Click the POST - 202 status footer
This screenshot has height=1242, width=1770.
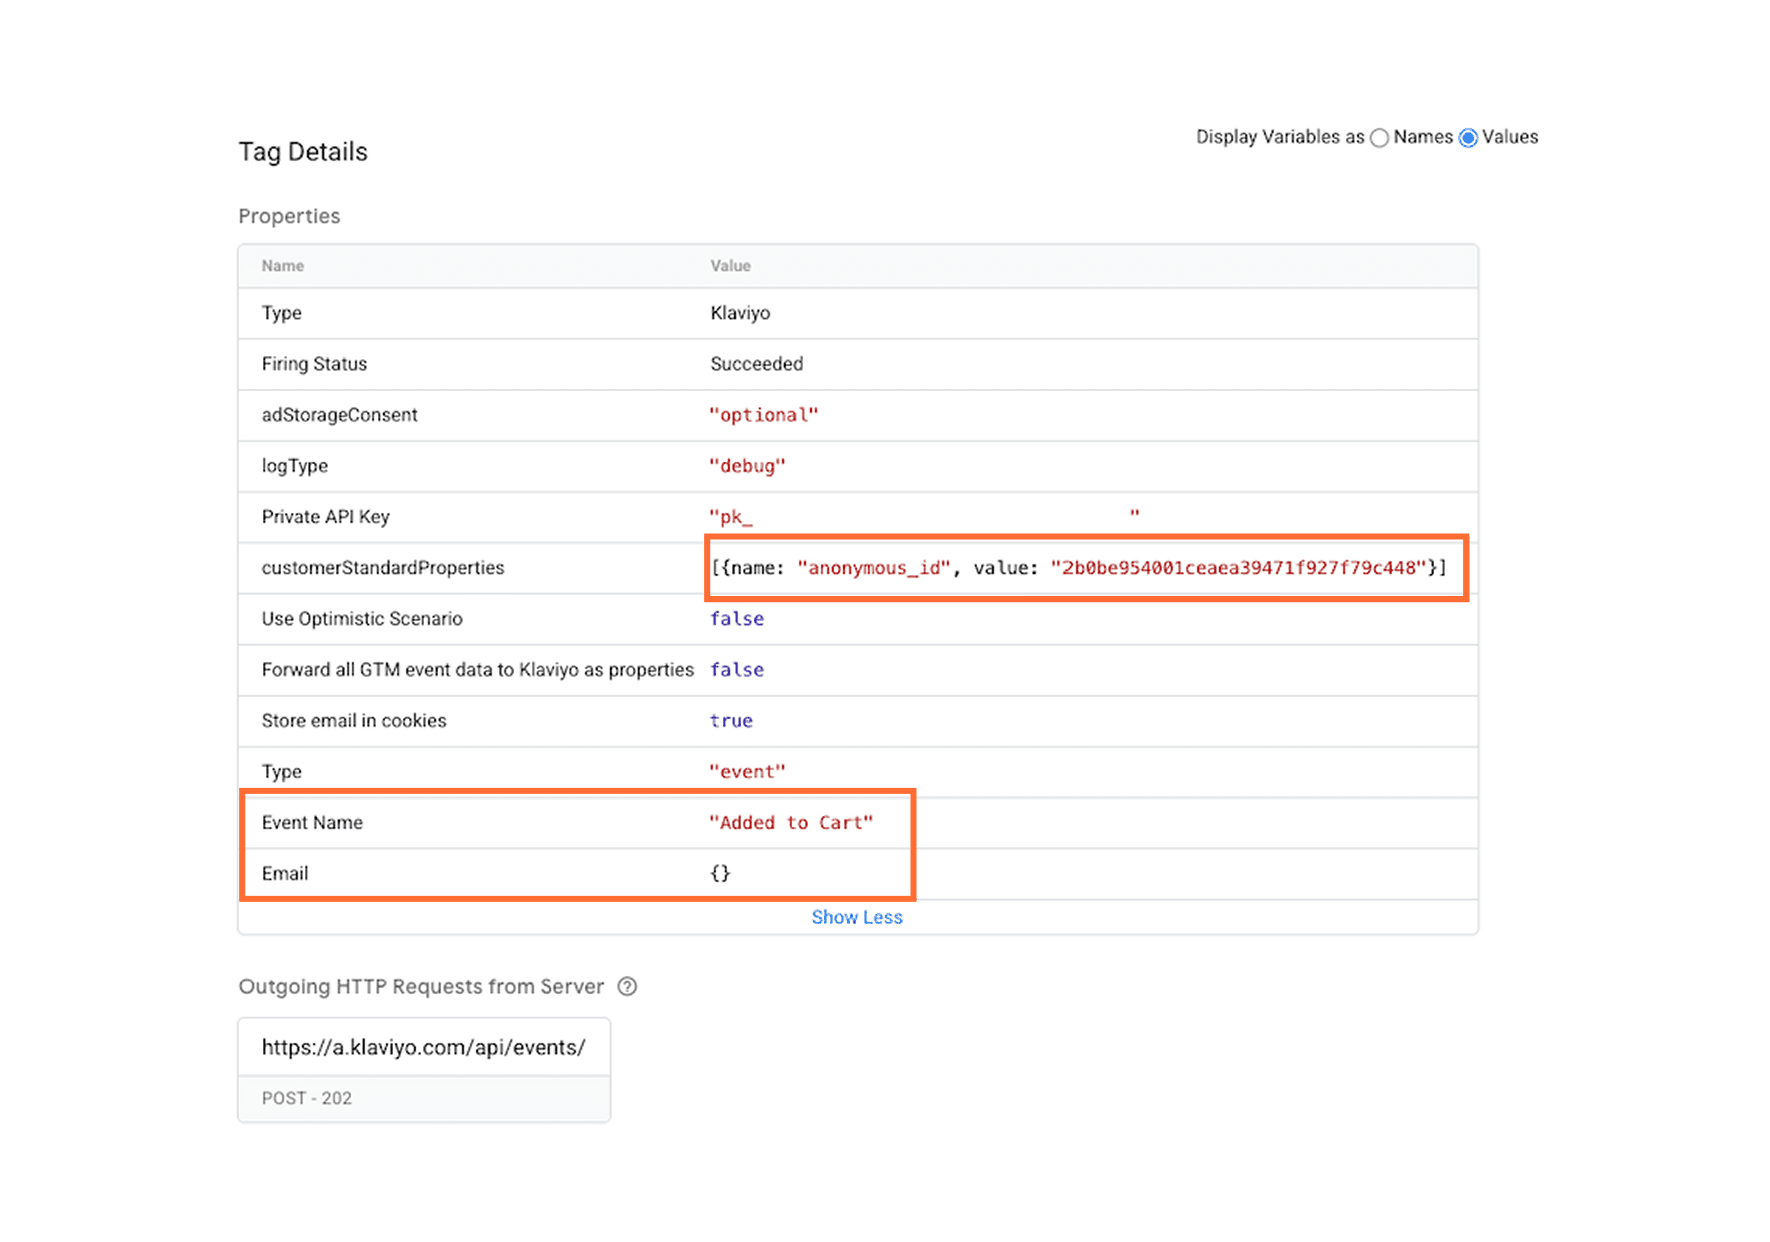coord(307,1098)
